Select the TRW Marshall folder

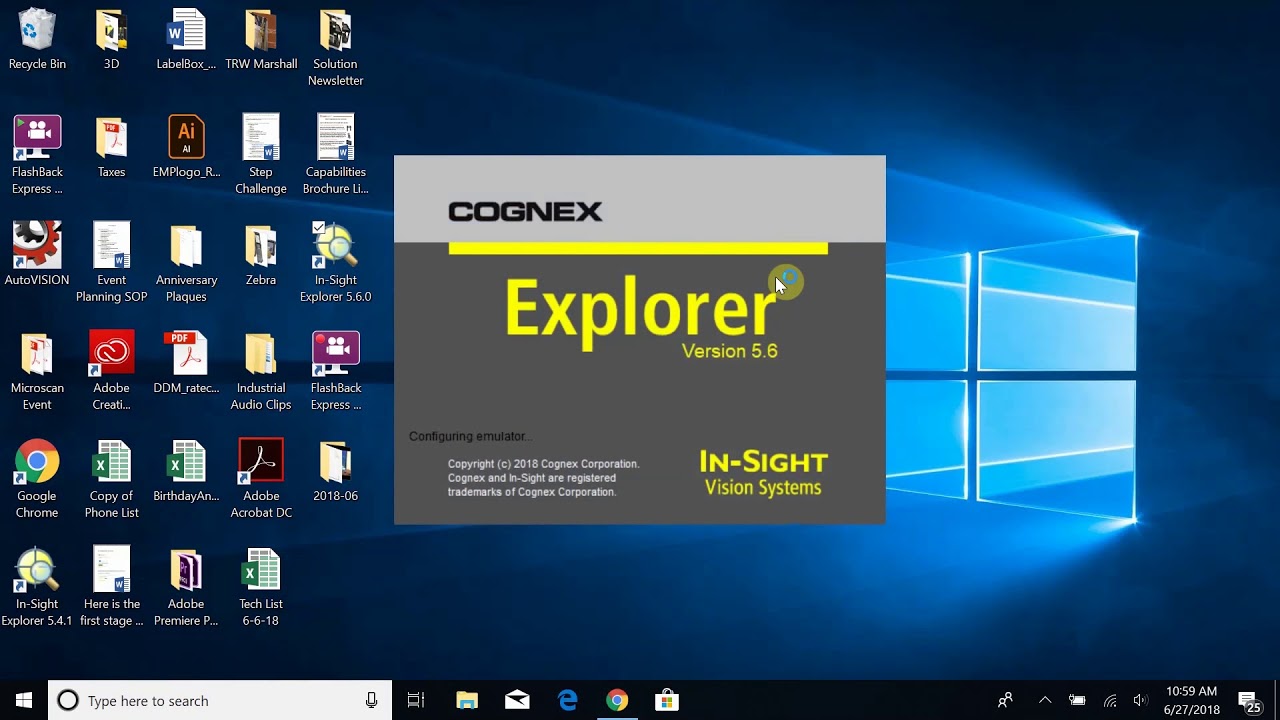pos(261,30)
